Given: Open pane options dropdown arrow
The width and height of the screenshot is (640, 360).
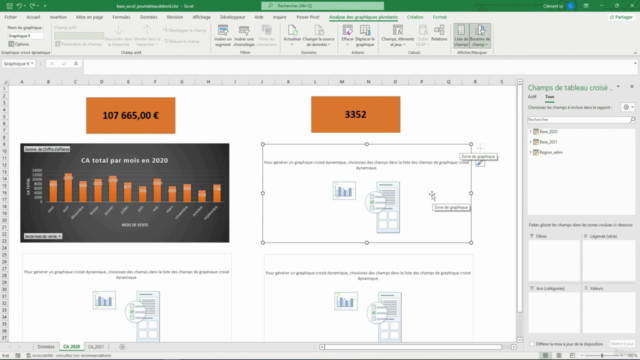Looking at the screenshot, I should tap(618, 87).
